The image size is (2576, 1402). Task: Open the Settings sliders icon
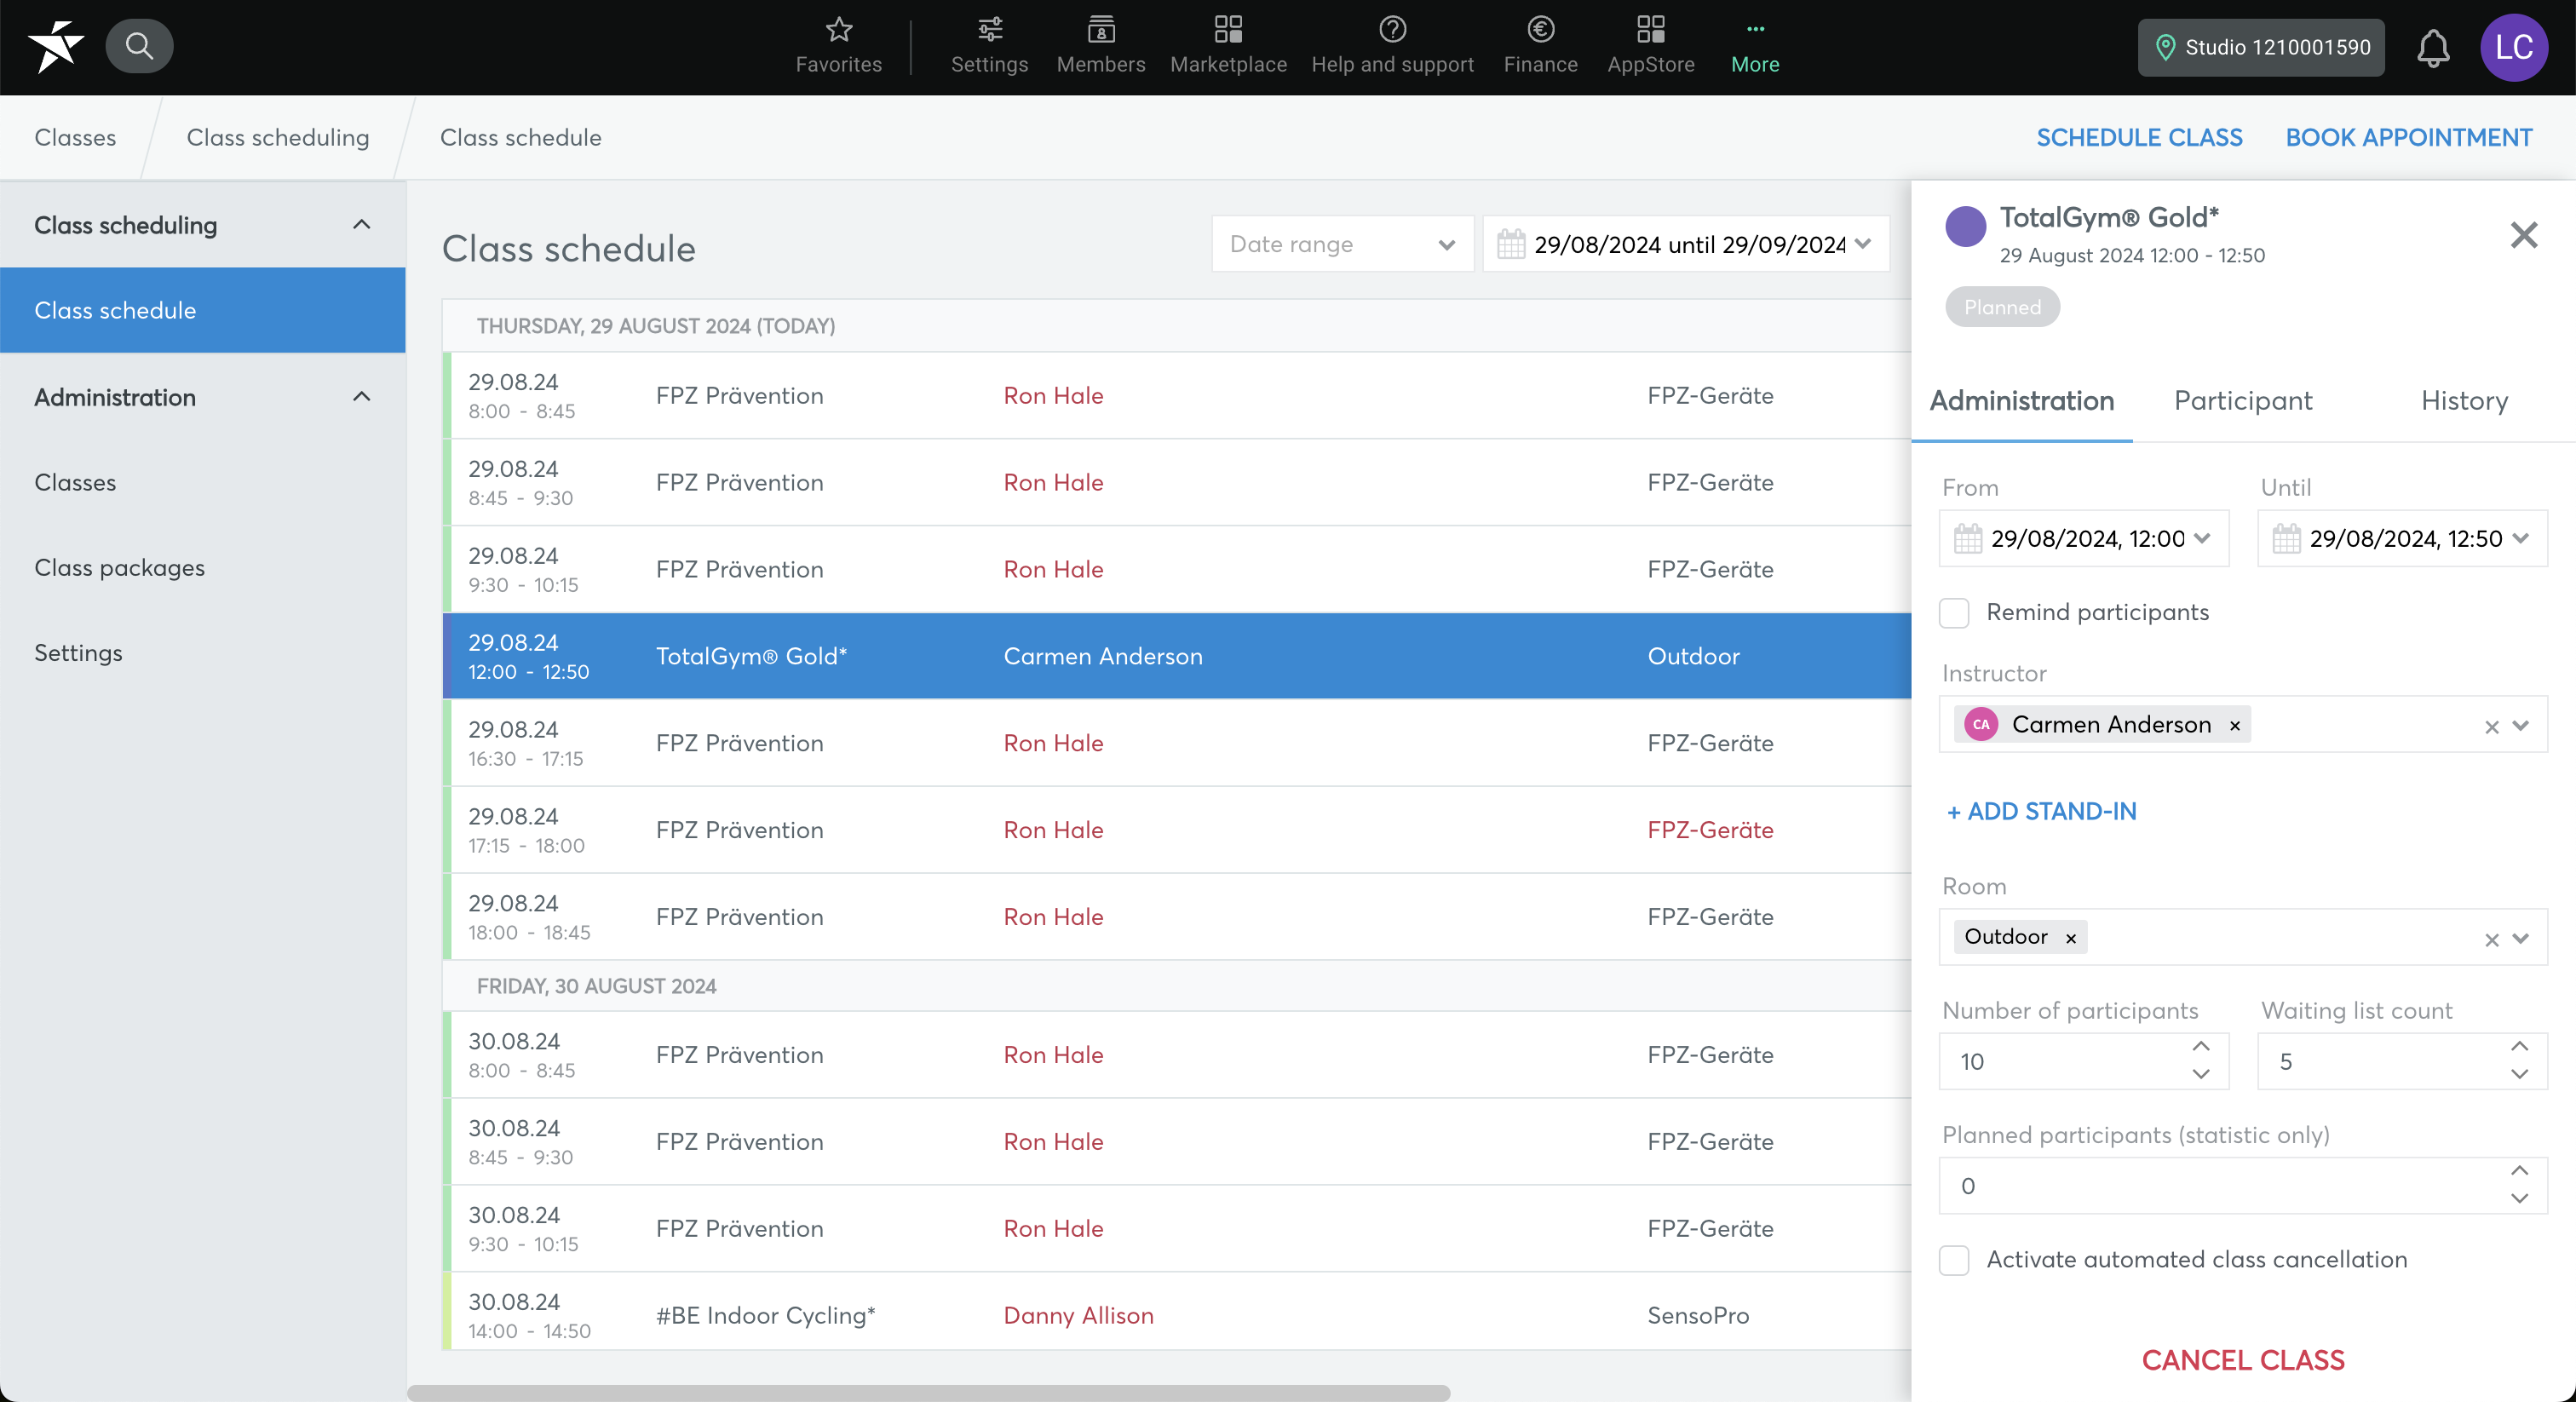(x=989, y=30)
